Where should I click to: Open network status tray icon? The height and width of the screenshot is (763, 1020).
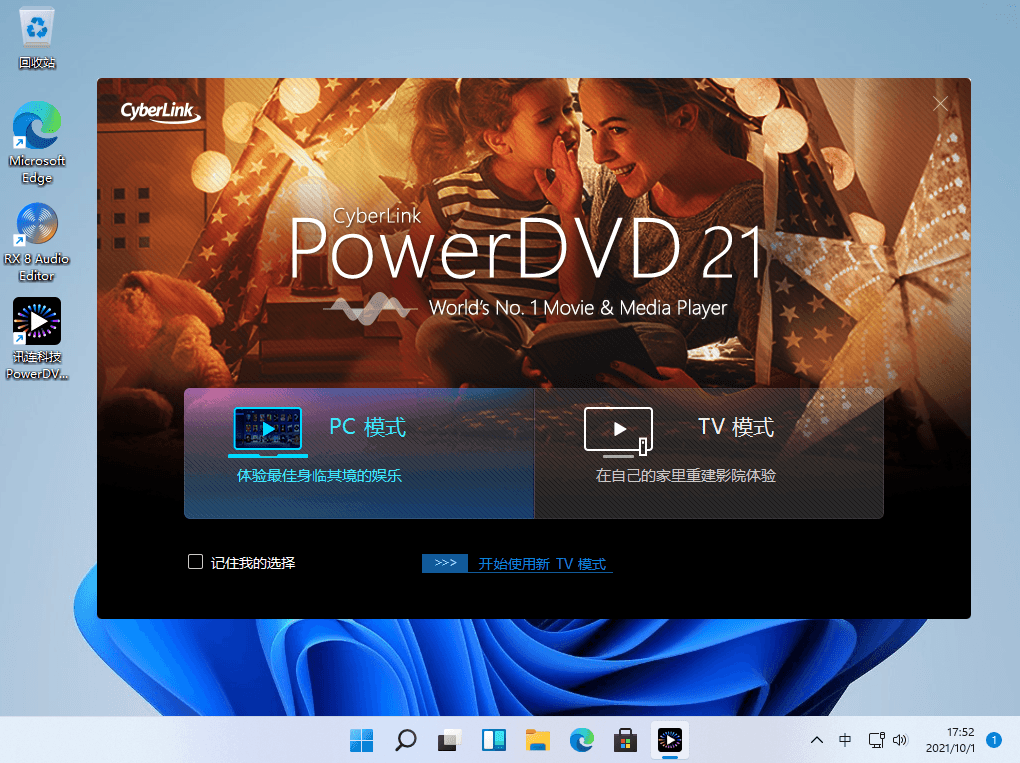coord(876,740)
